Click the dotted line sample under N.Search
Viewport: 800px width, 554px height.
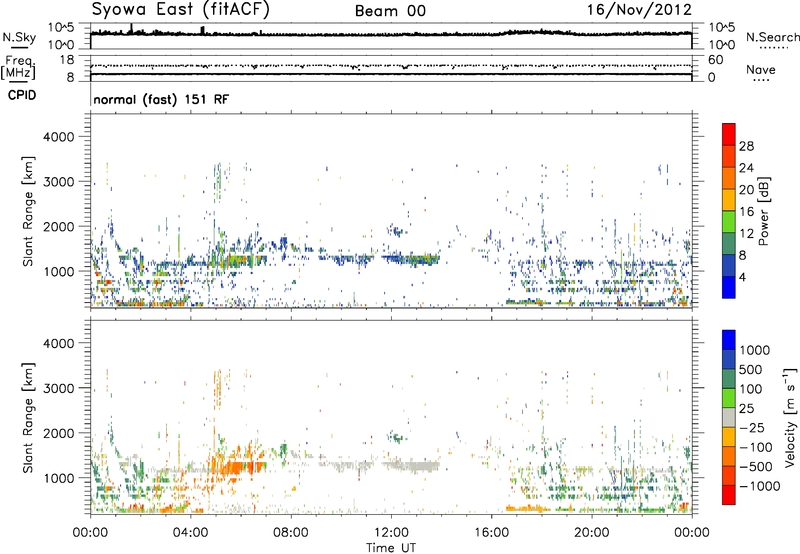(x=774, y=47)
